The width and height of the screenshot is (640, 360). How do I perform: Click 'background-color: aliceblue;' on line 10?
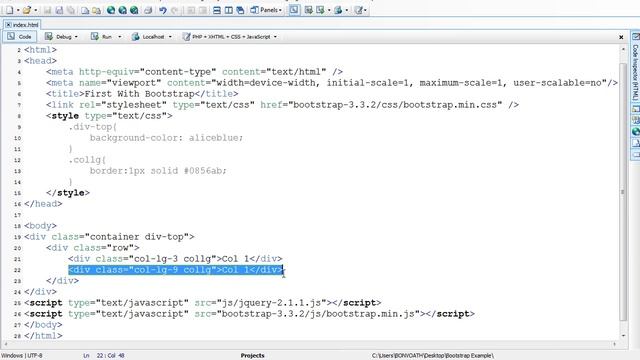tap(167, 138)
